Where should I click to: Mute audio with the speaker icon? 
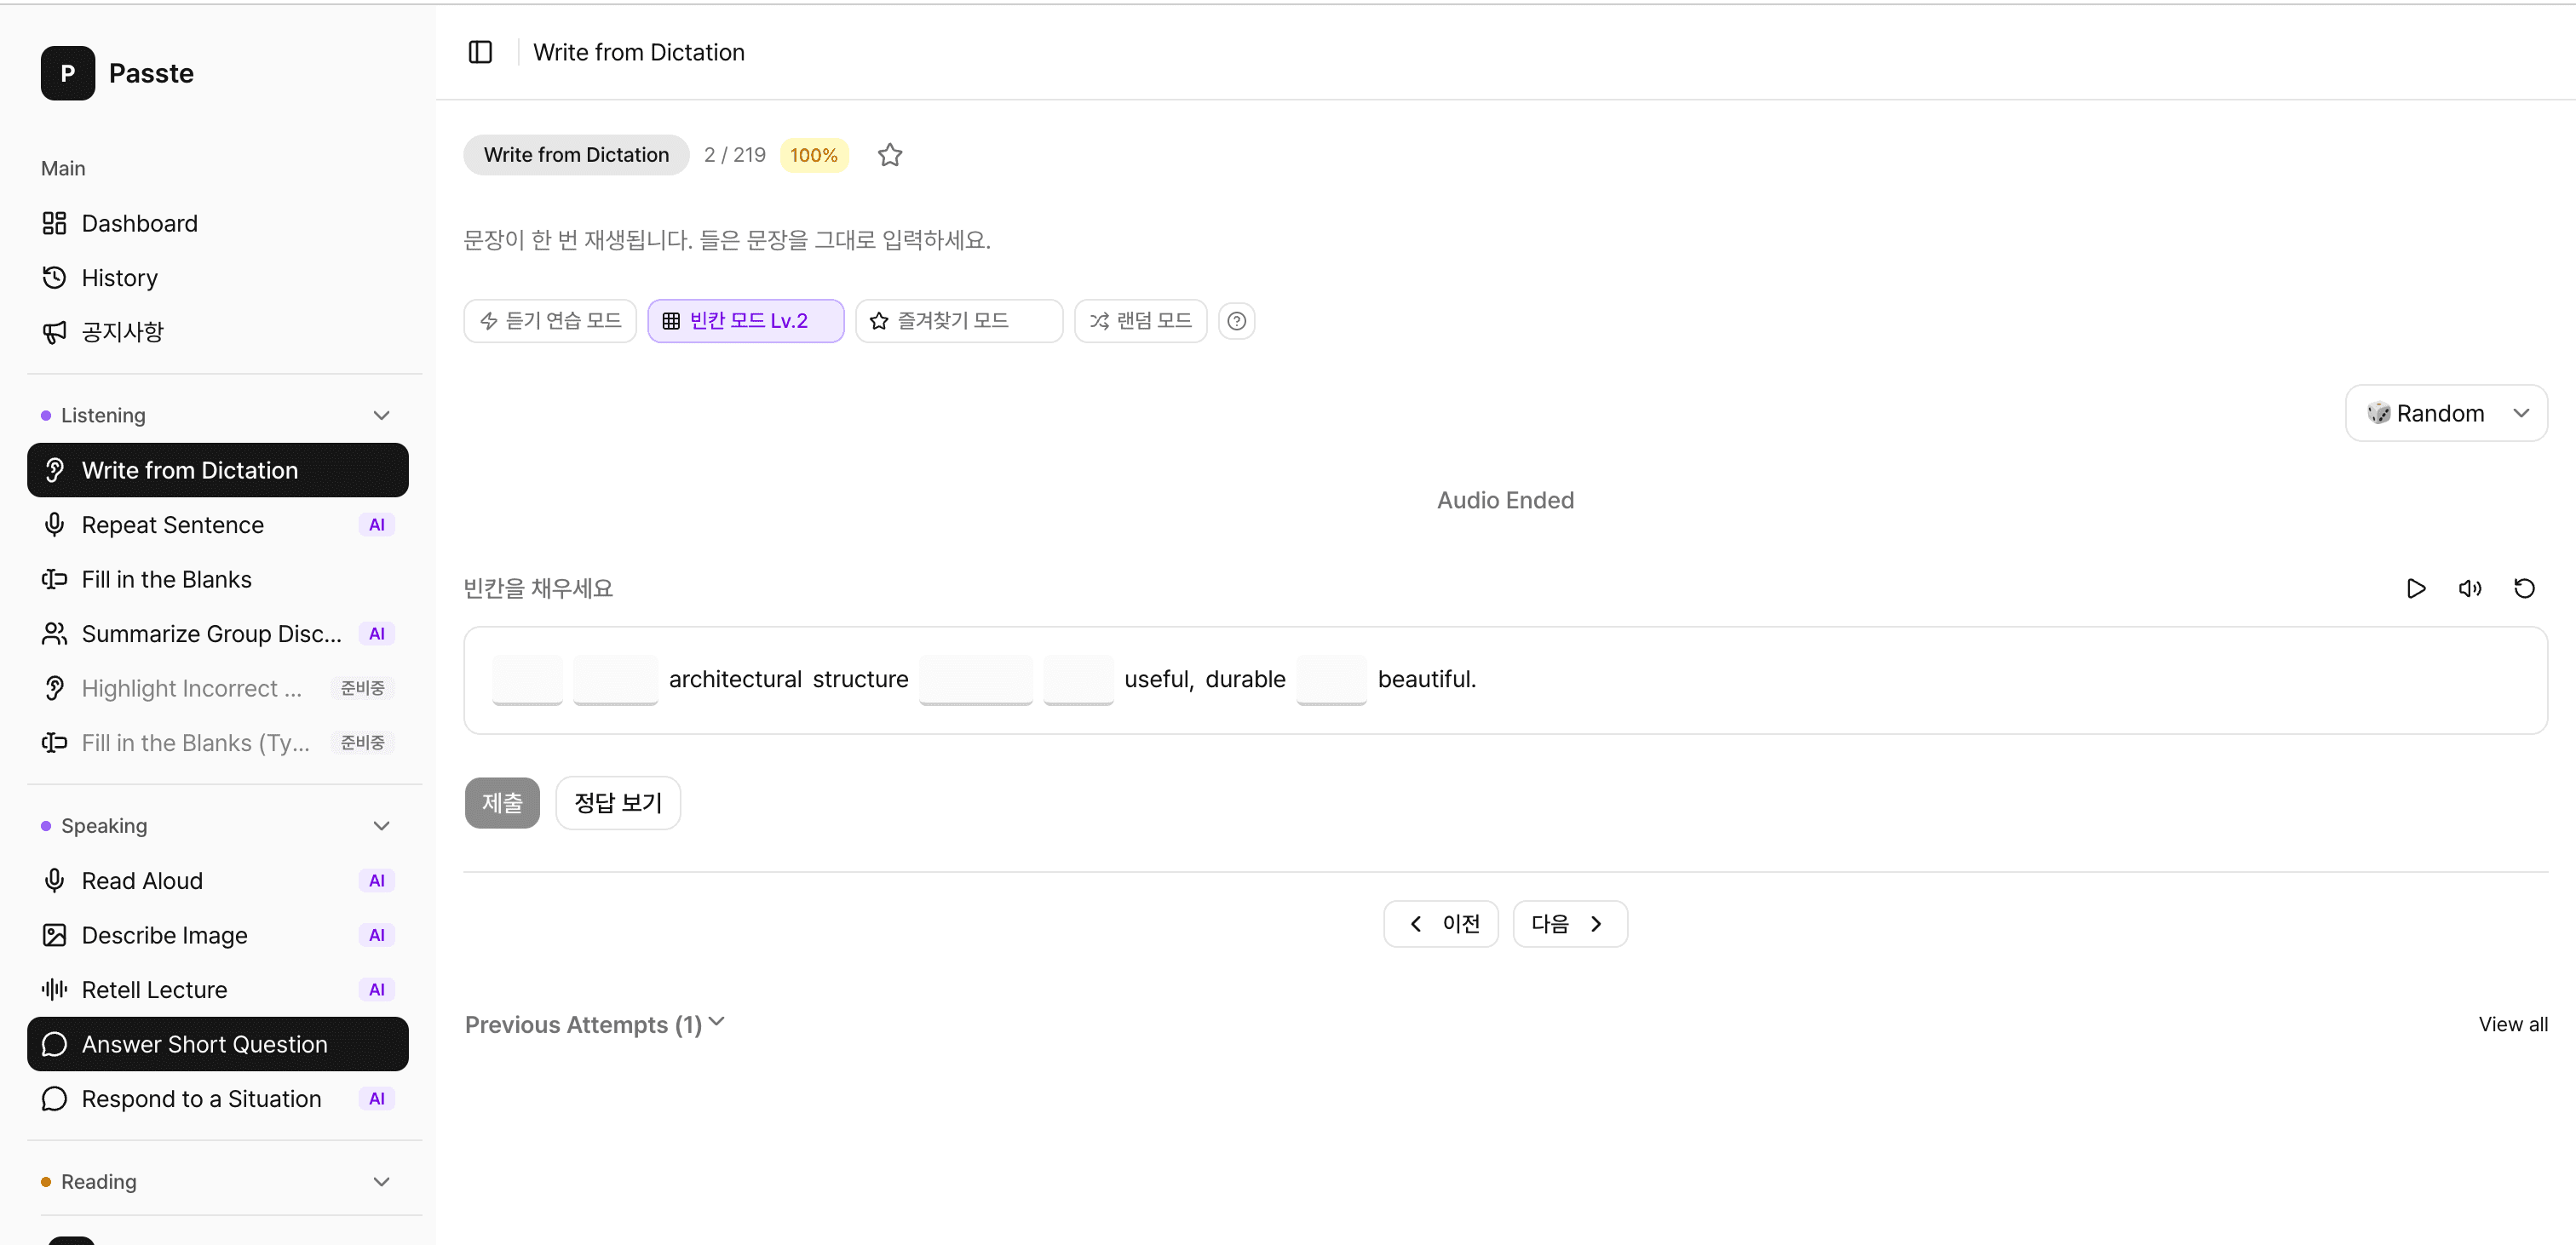[x=2470, y=588]
